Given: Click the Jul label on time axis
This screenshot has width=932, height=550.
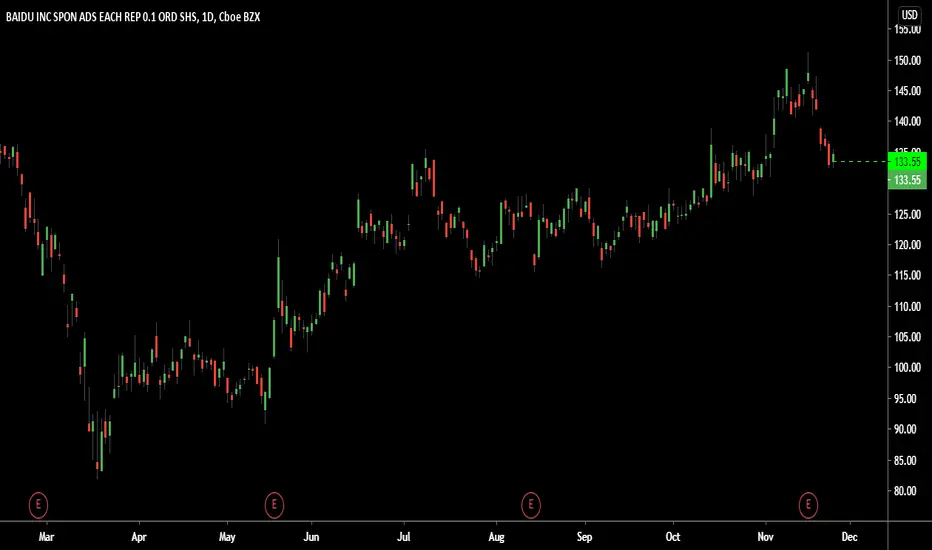Looking at the screenshot, I should coord(404,537).
